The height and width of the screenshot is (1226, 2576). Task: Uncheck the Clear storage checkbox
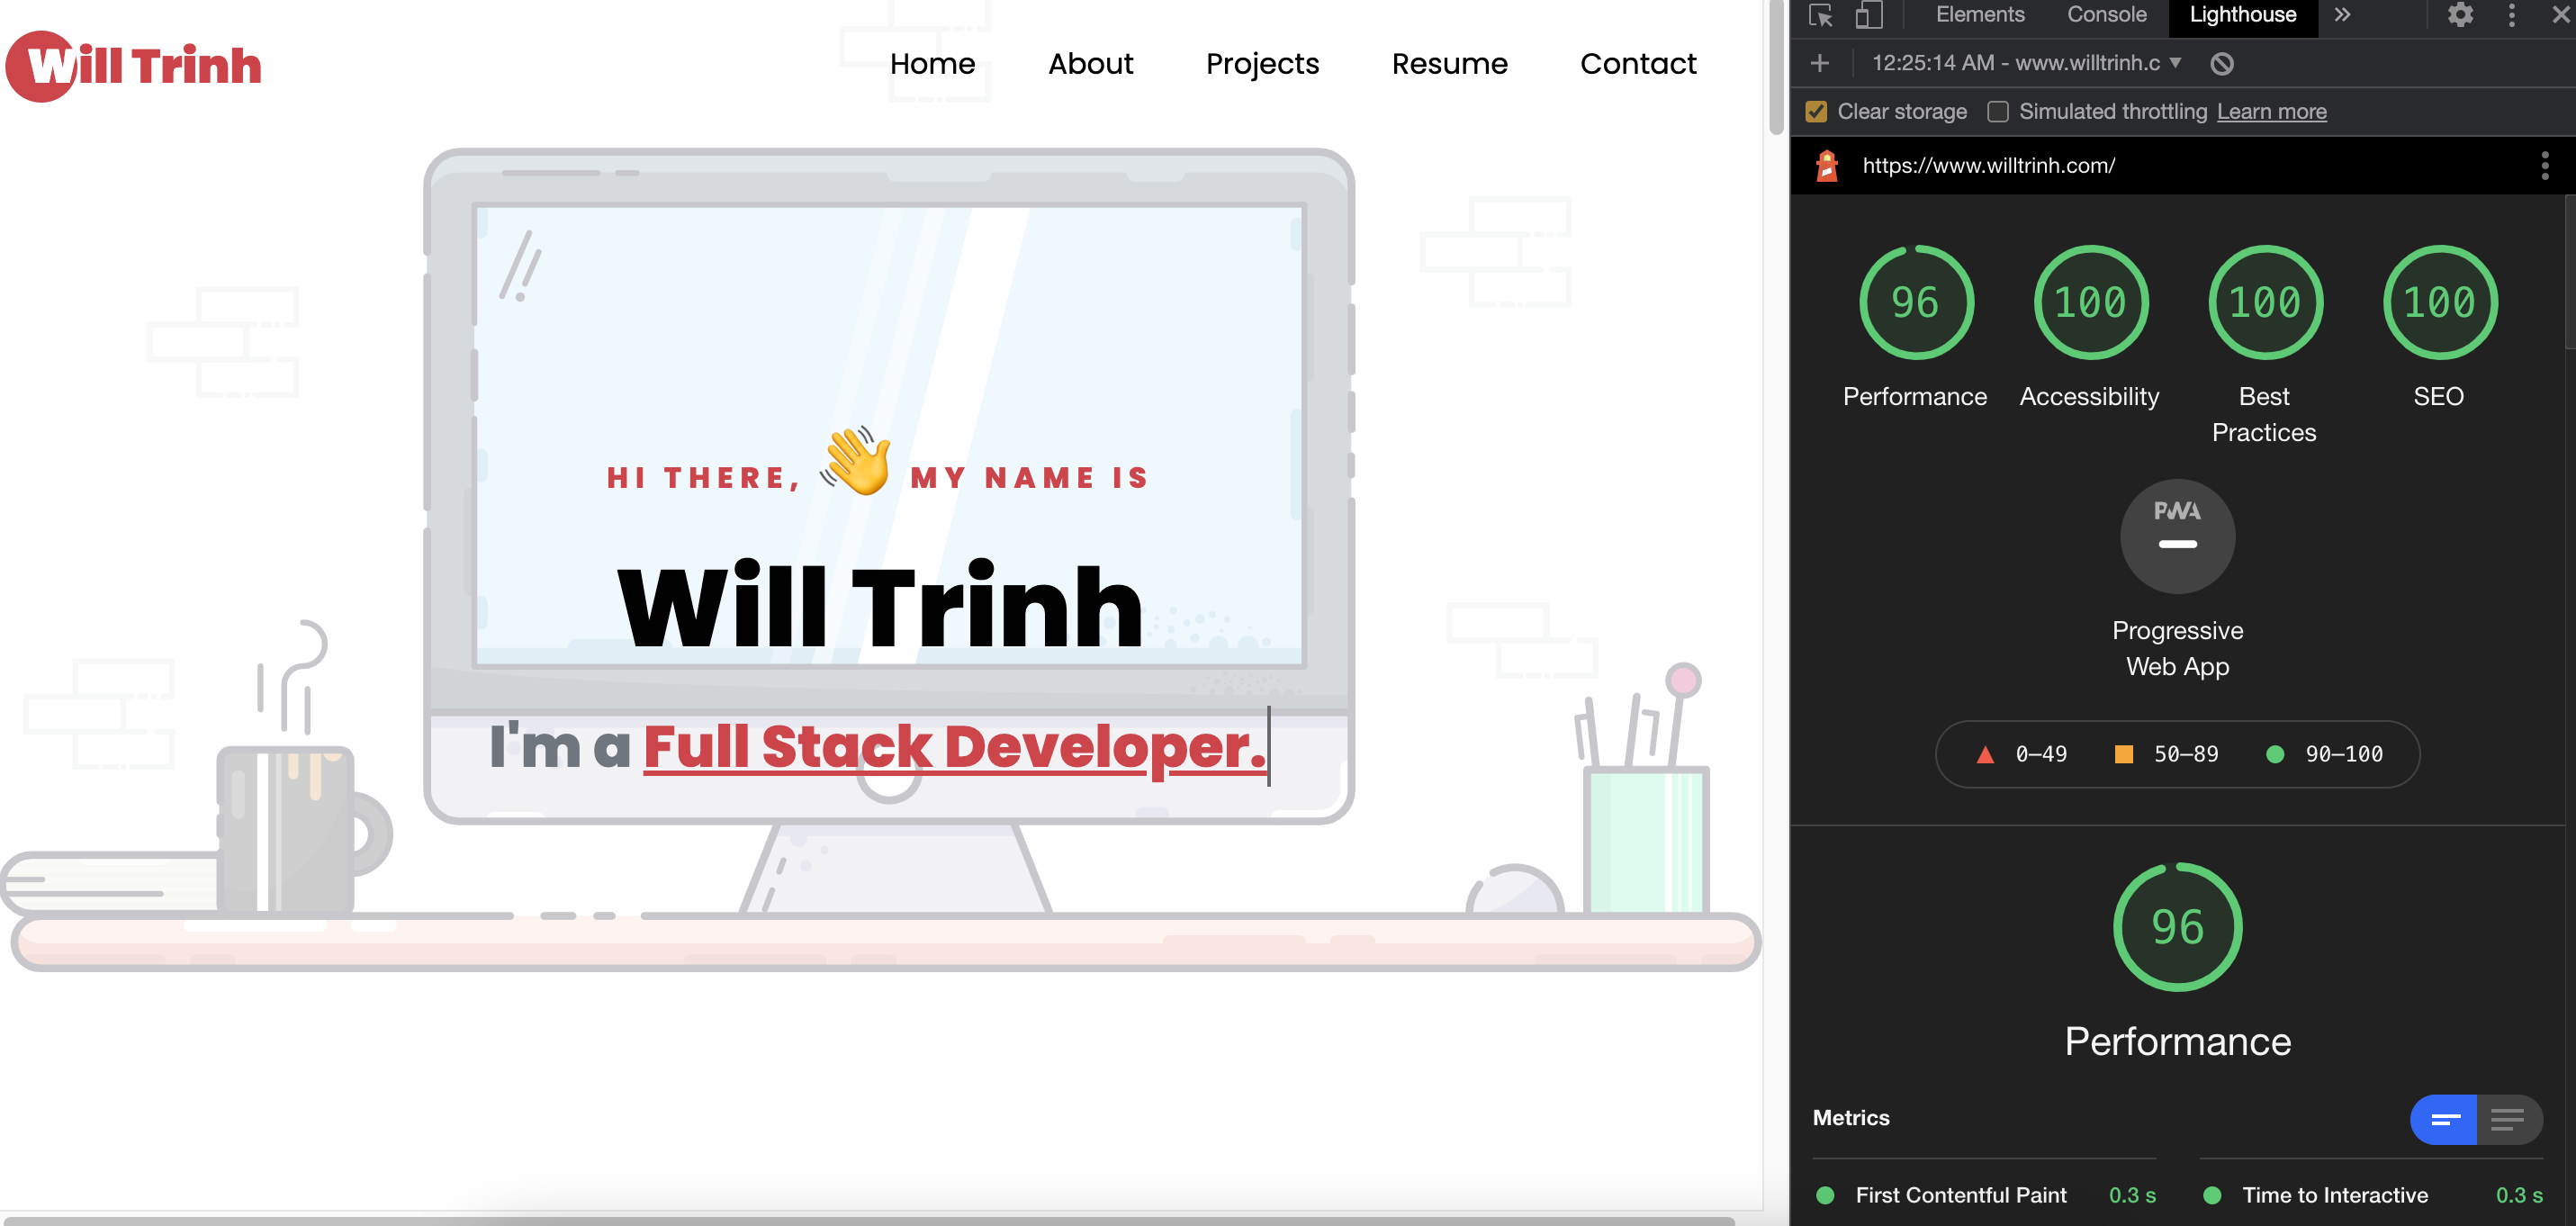[1816, 112]
